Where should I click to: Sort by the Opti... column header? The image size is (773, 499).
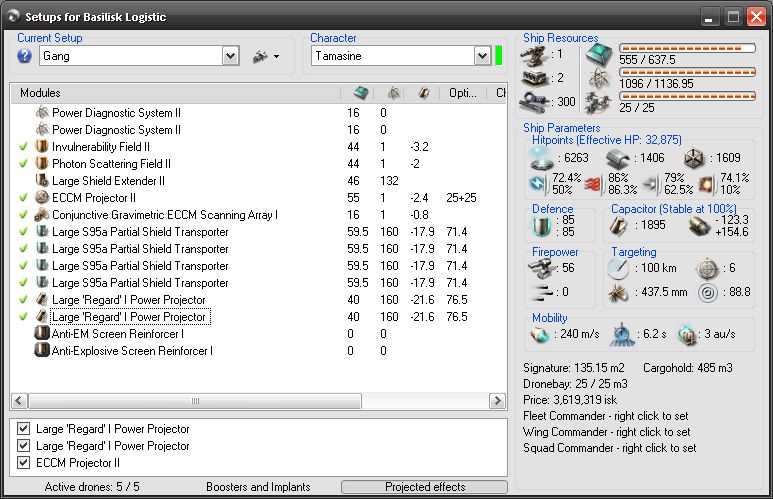tap(462, 93)
